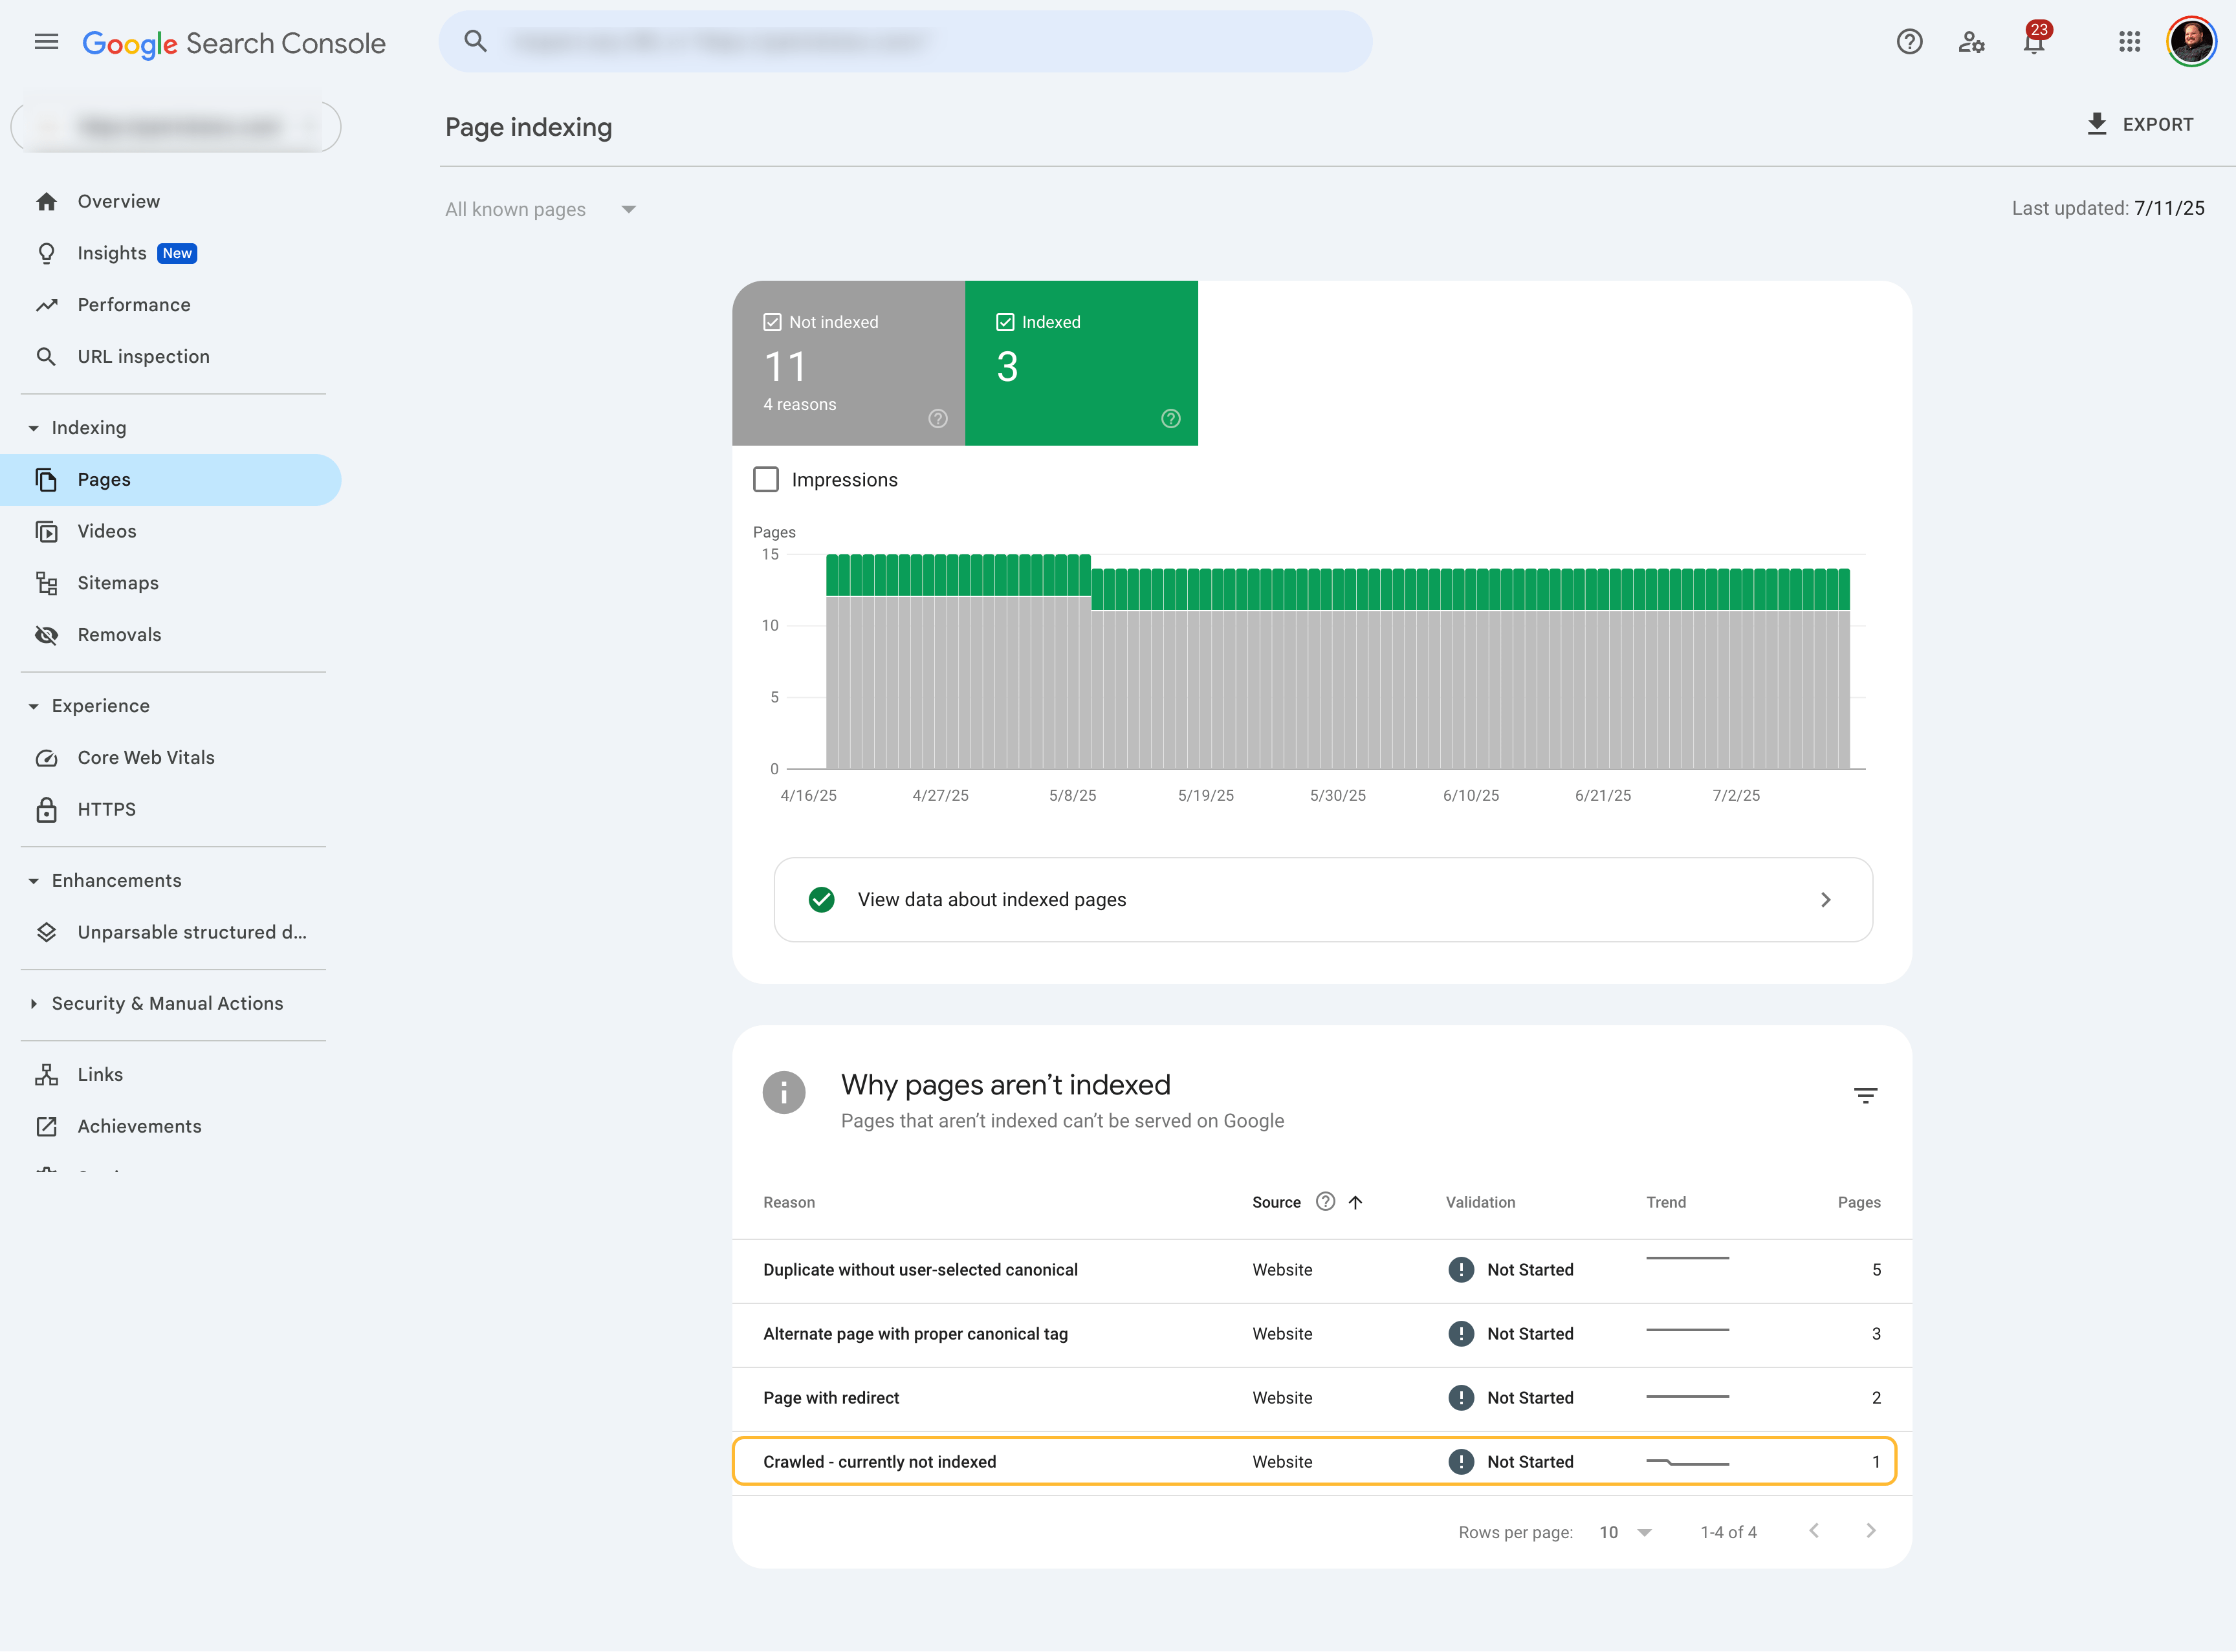
Task: Open Core Web Vitals in the sidebar
Action: [x=146, y=758]
